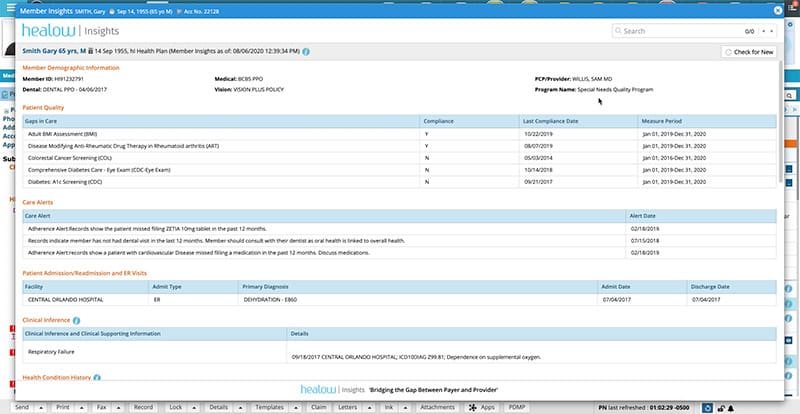
Task: Jump to previous search match arrow
Action: 763,31
